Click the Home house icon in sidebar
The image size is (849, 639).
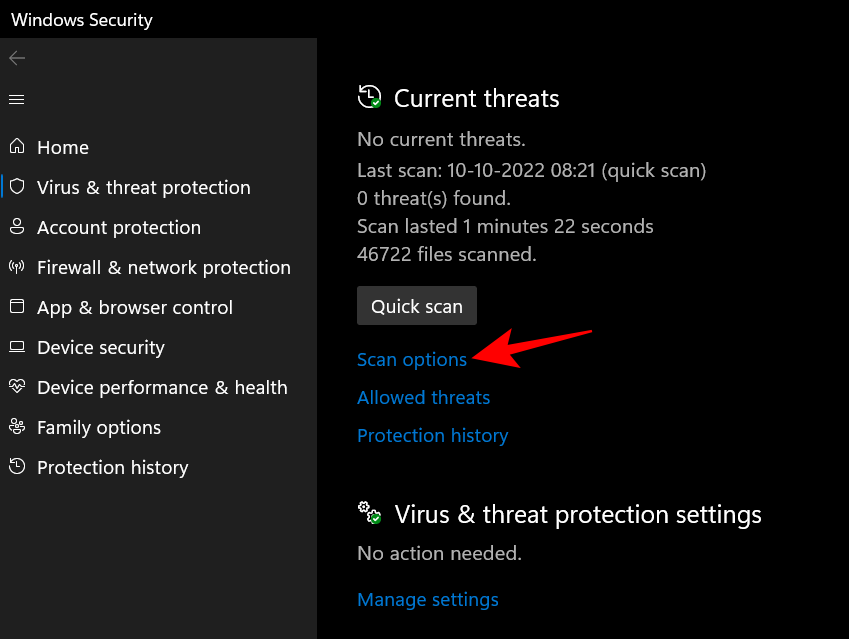click(17, 147)
